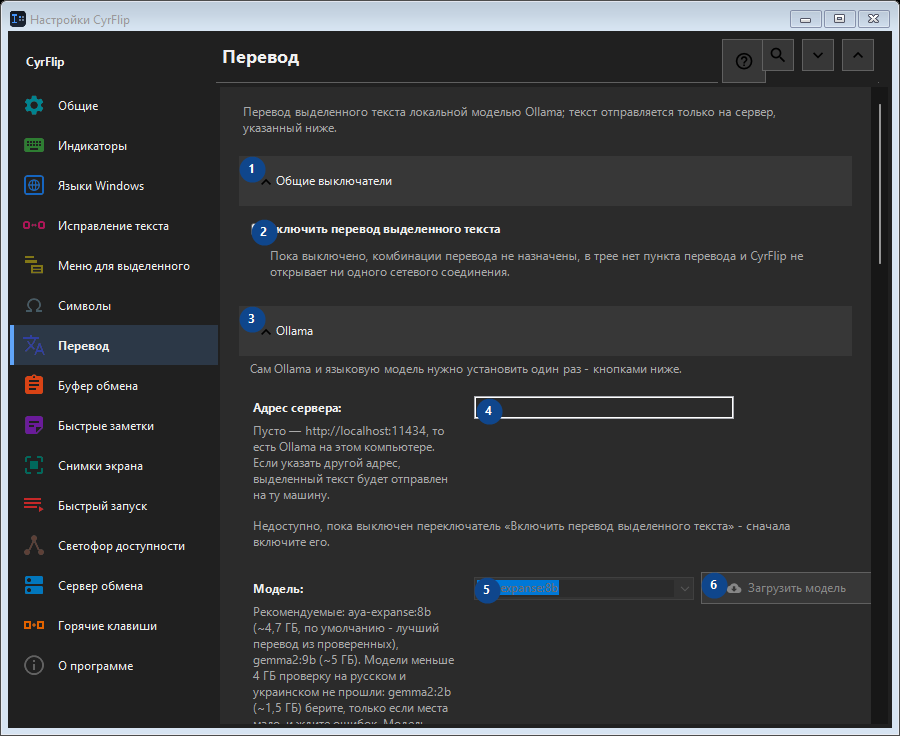Click the Загрузить модель button

click(x=786, y=588)
